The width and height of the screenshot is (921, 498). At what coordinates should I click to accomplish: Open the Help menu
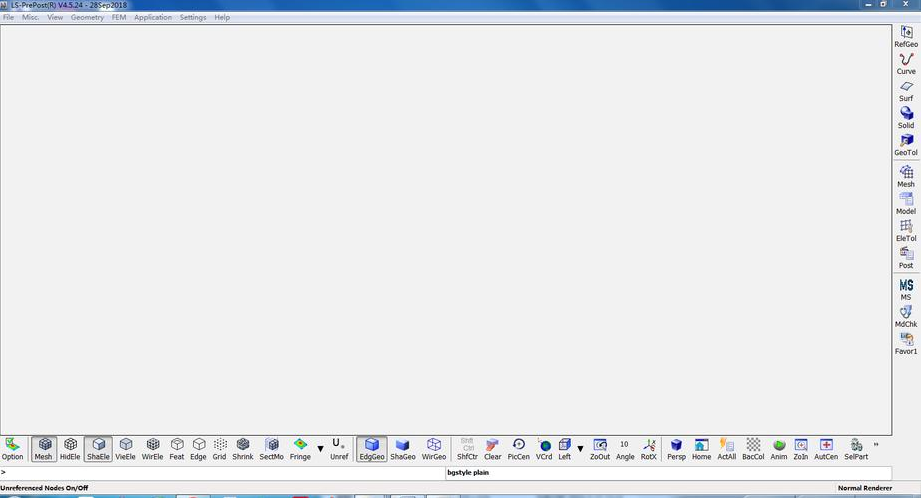(222, 18)
